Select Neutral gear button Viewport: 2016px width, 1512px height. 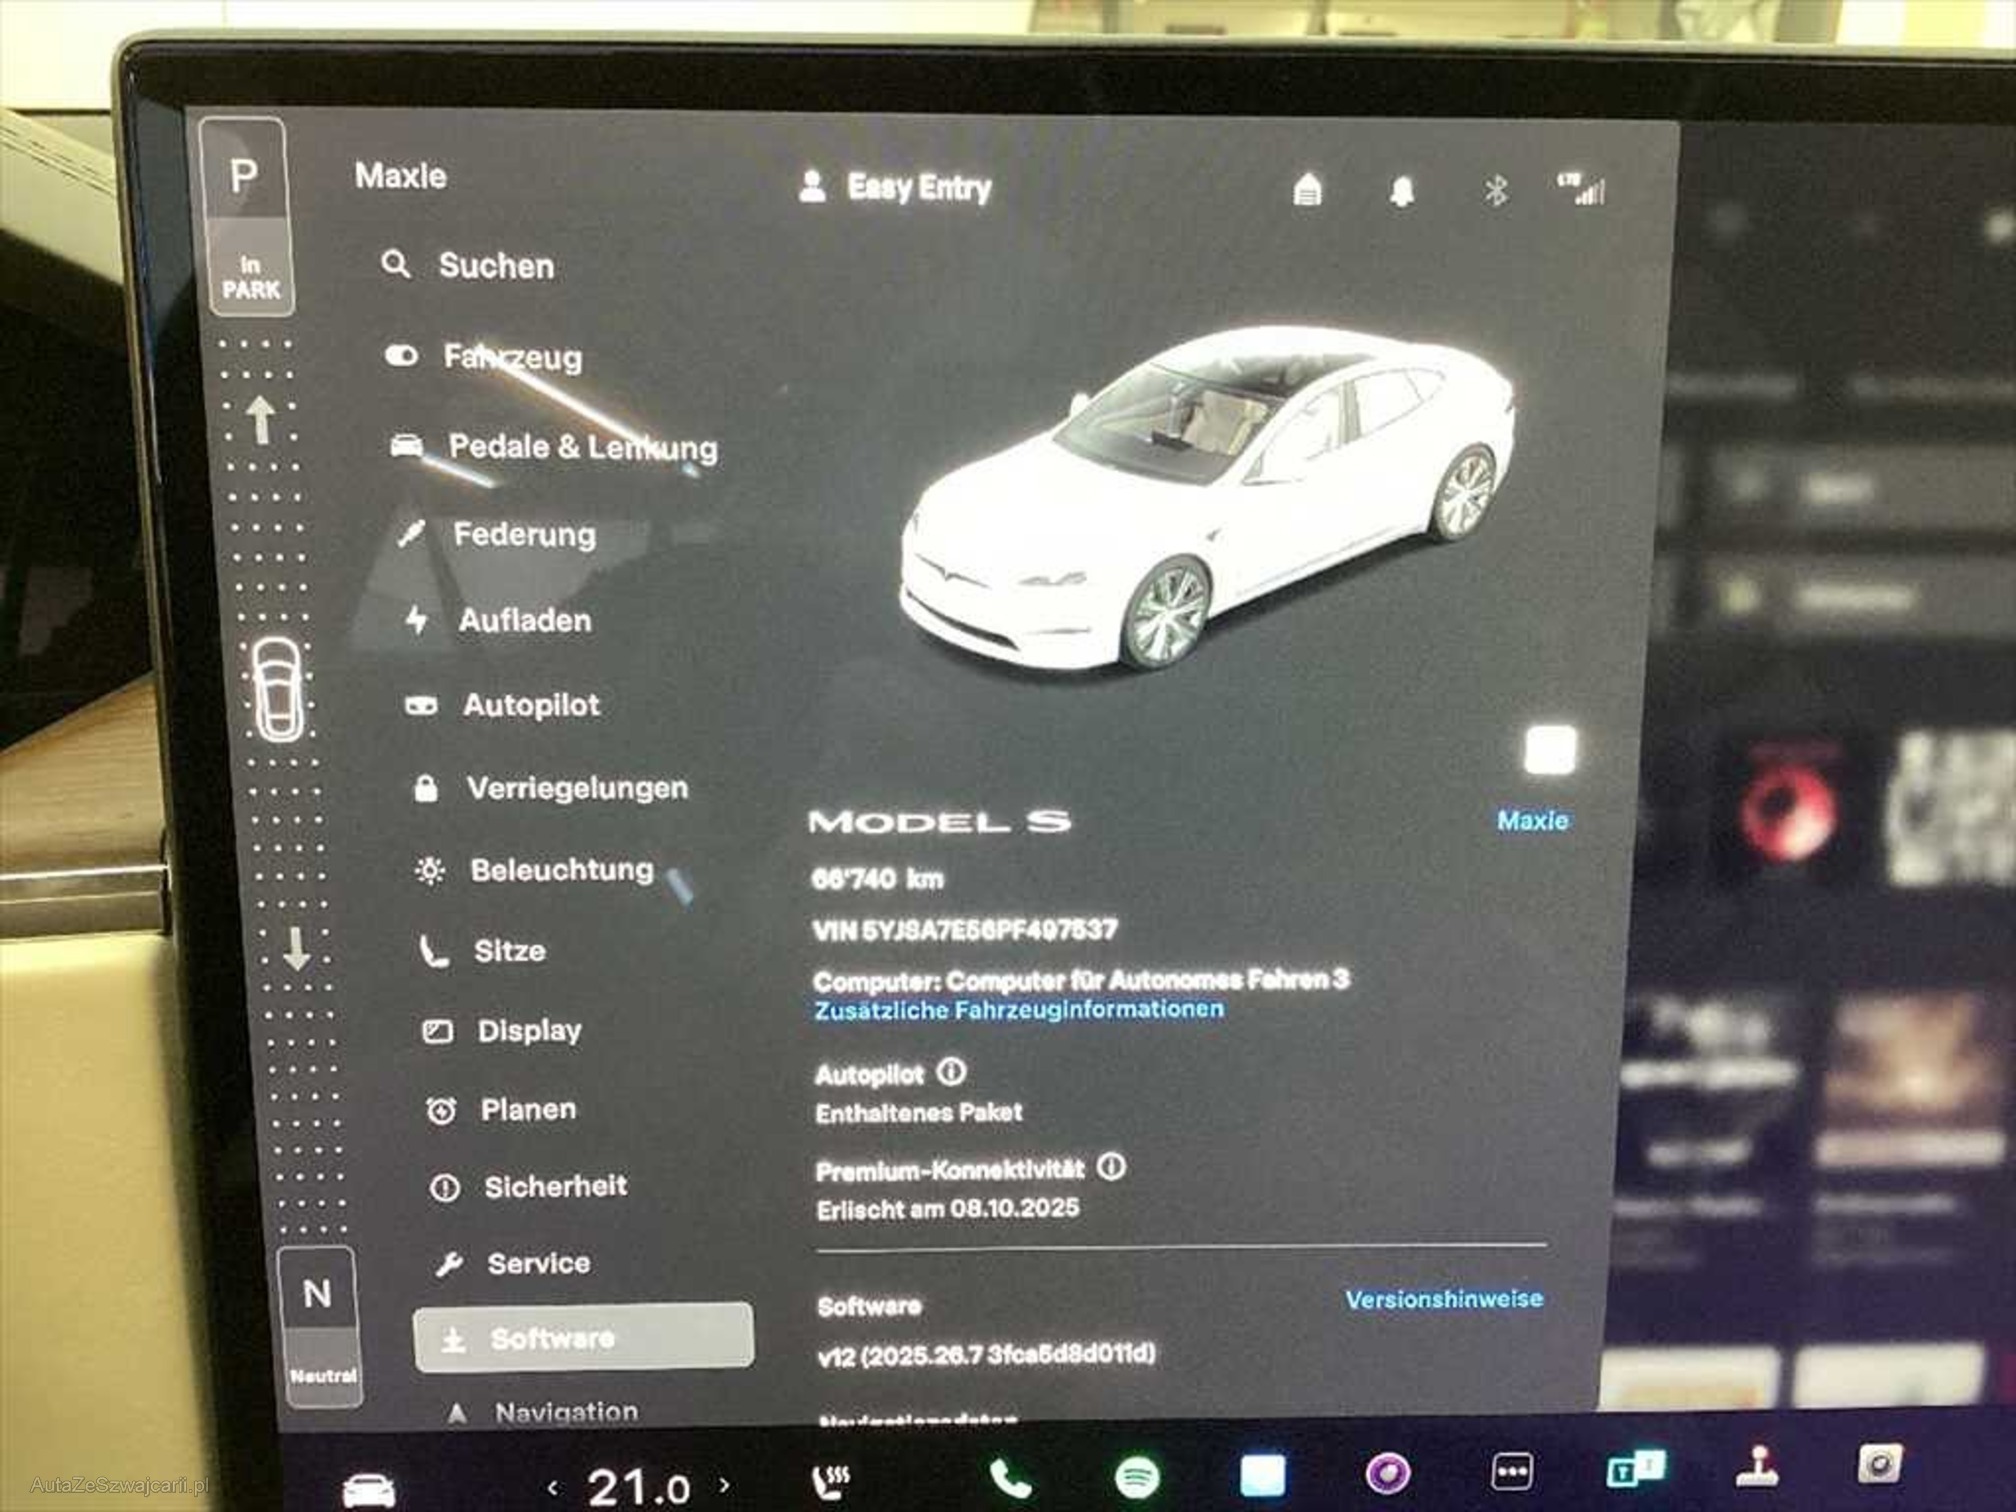pyautogui.click(x=317, y=1294)
